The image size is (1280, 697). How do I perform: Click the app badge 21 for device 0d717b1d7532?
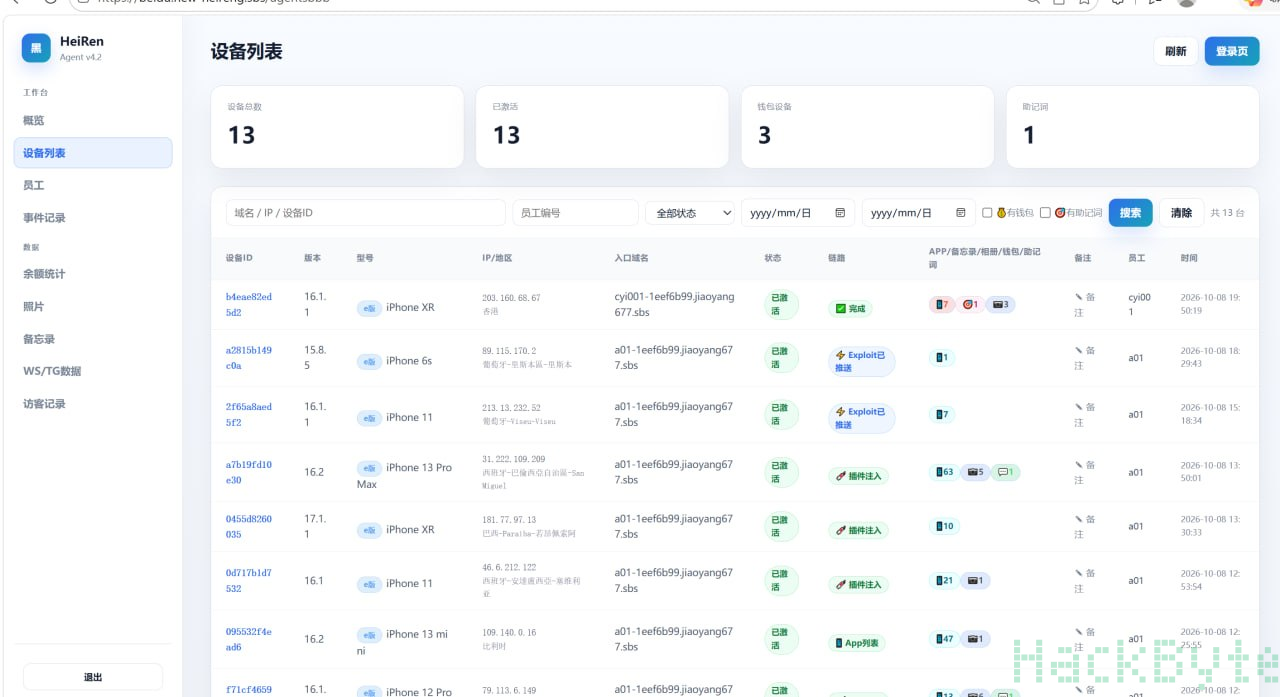[x=944, y=580]
